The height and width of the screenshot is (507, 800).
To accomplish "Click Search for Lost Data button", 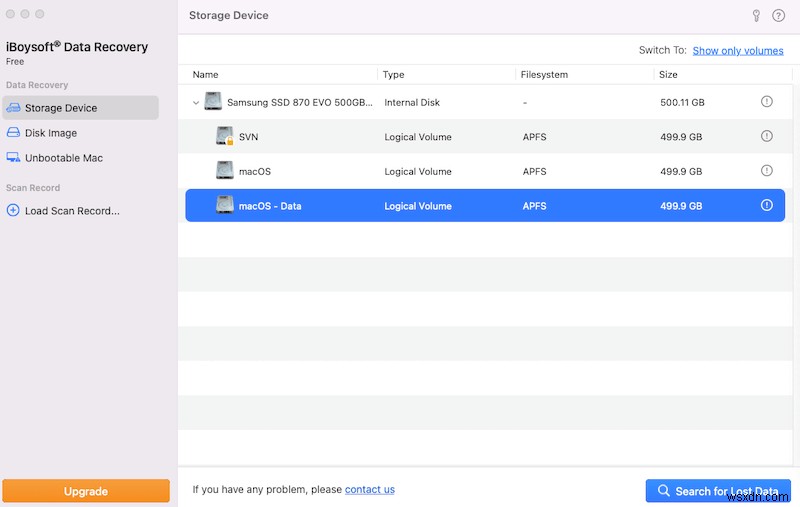I will (716, 491).
